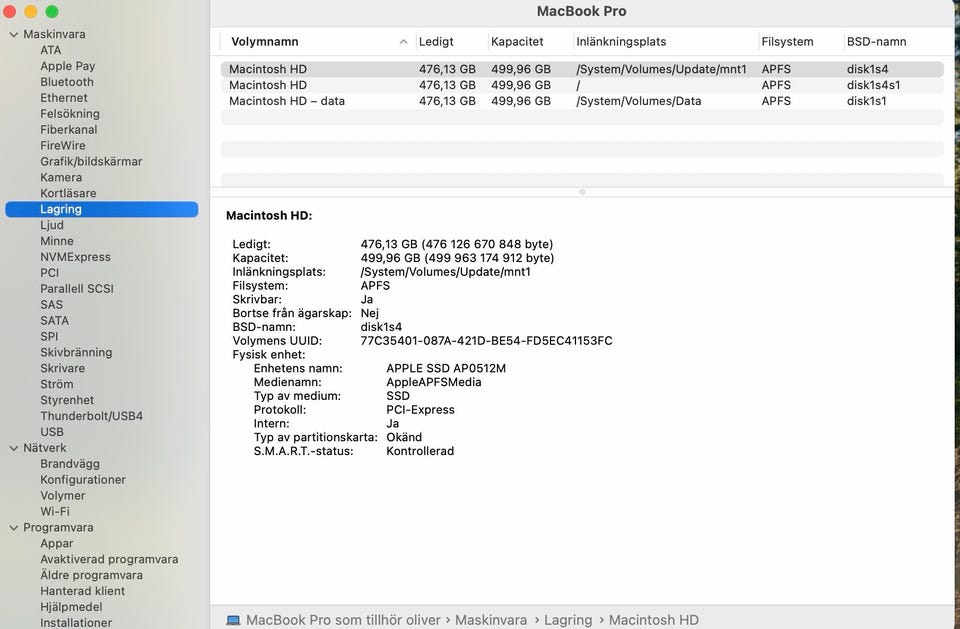Image resolution: width=960 pixels, height=629 pixels.
Task: Open the Ström sidebar entry
Action: click(56, 385)
